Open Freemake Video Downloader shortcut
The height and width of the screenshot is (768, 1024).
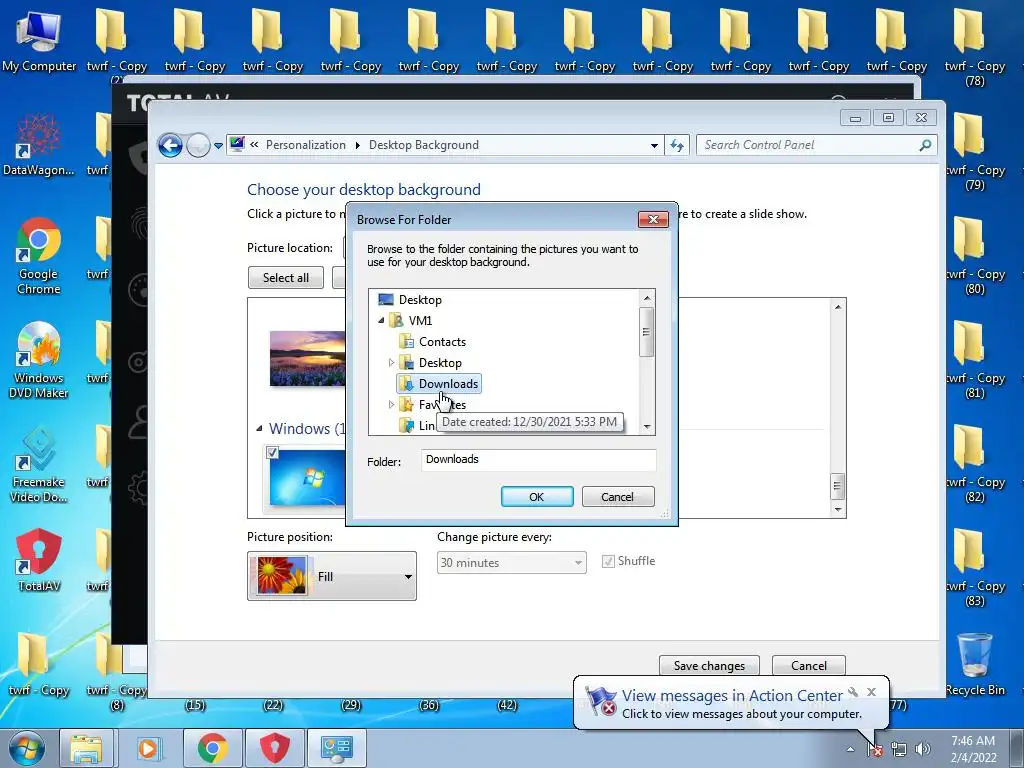[x=39, y=464]
